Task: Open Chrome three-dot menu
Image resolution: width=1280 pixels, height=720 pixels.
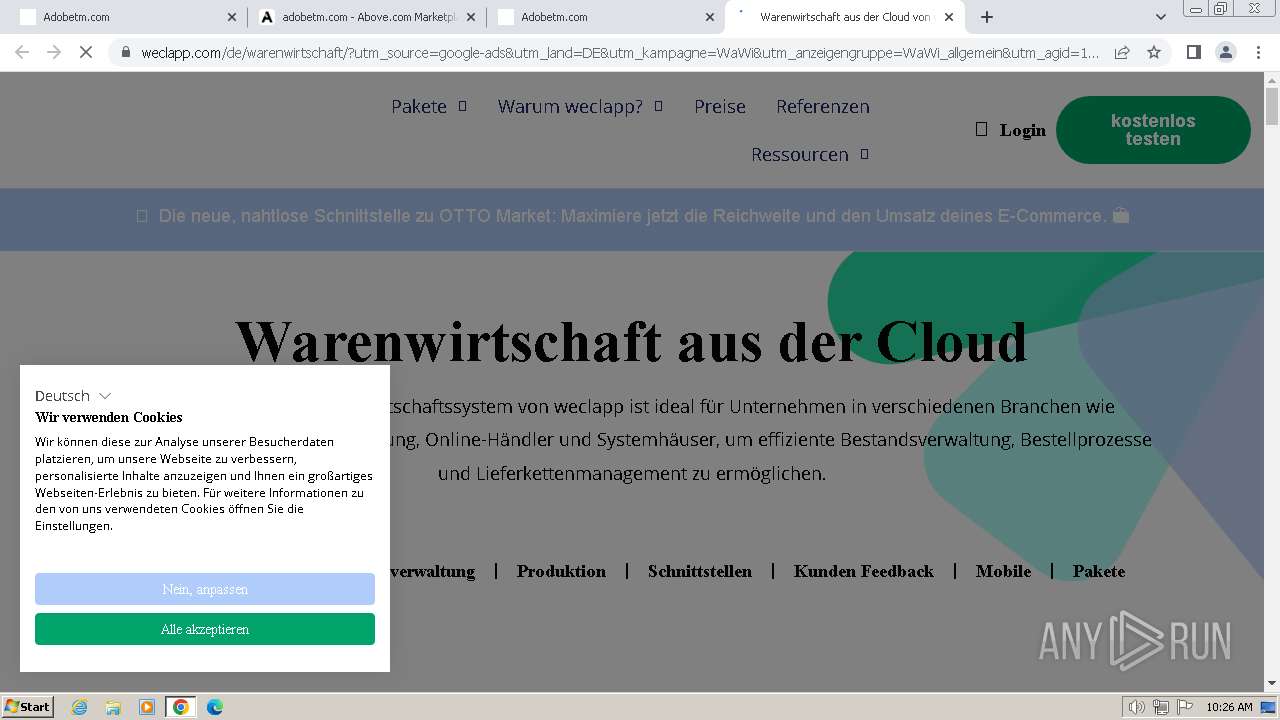Action: click(1258, 52)
